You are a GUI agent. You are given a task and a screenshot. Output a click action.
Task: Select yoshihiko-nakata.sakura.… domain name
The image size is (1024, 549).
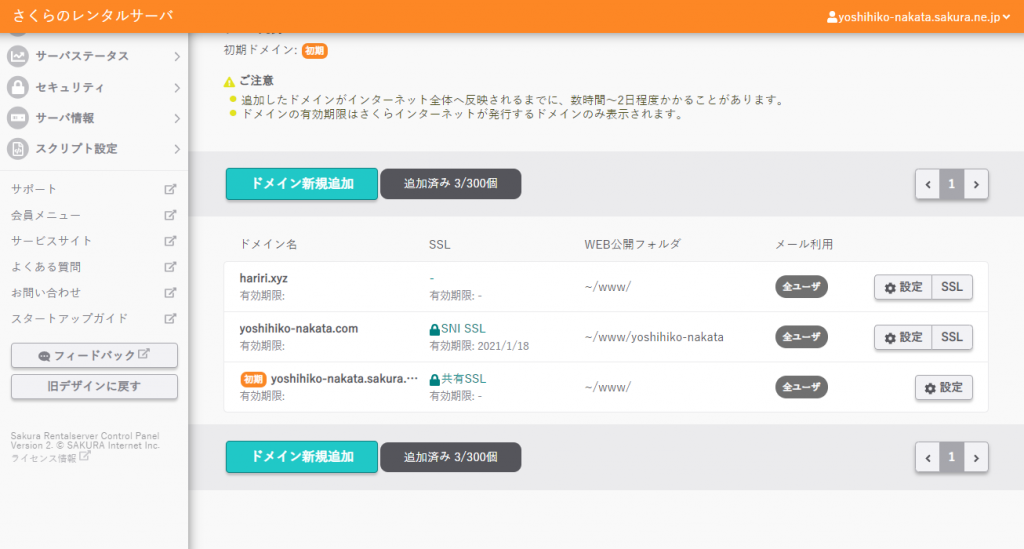(x=344, y=379)
